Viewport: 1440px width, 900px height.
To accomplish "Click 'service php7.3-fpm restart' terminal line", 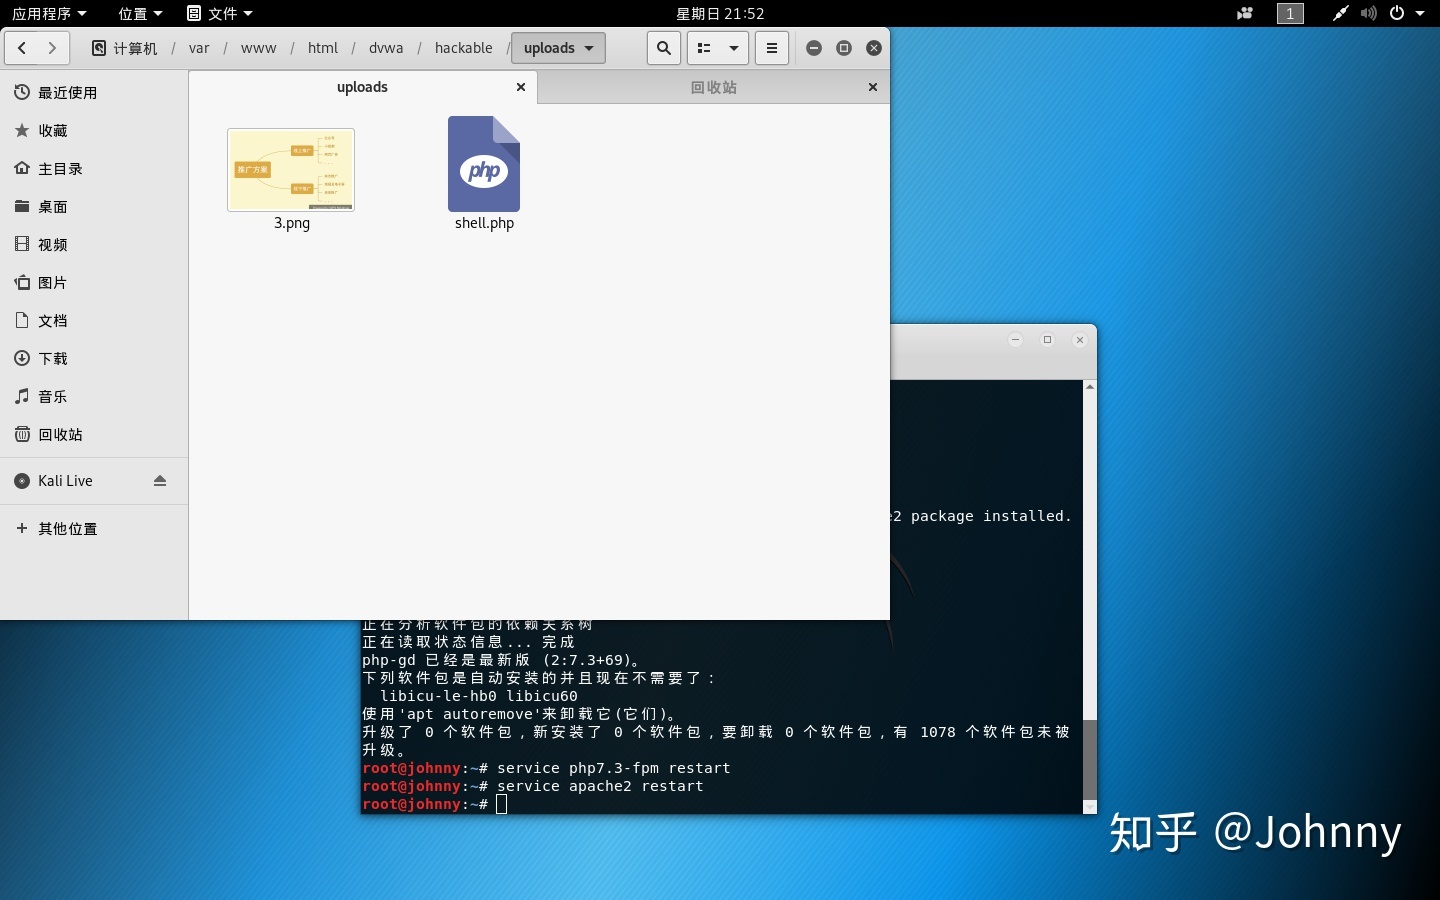I will tap(613, 768).
